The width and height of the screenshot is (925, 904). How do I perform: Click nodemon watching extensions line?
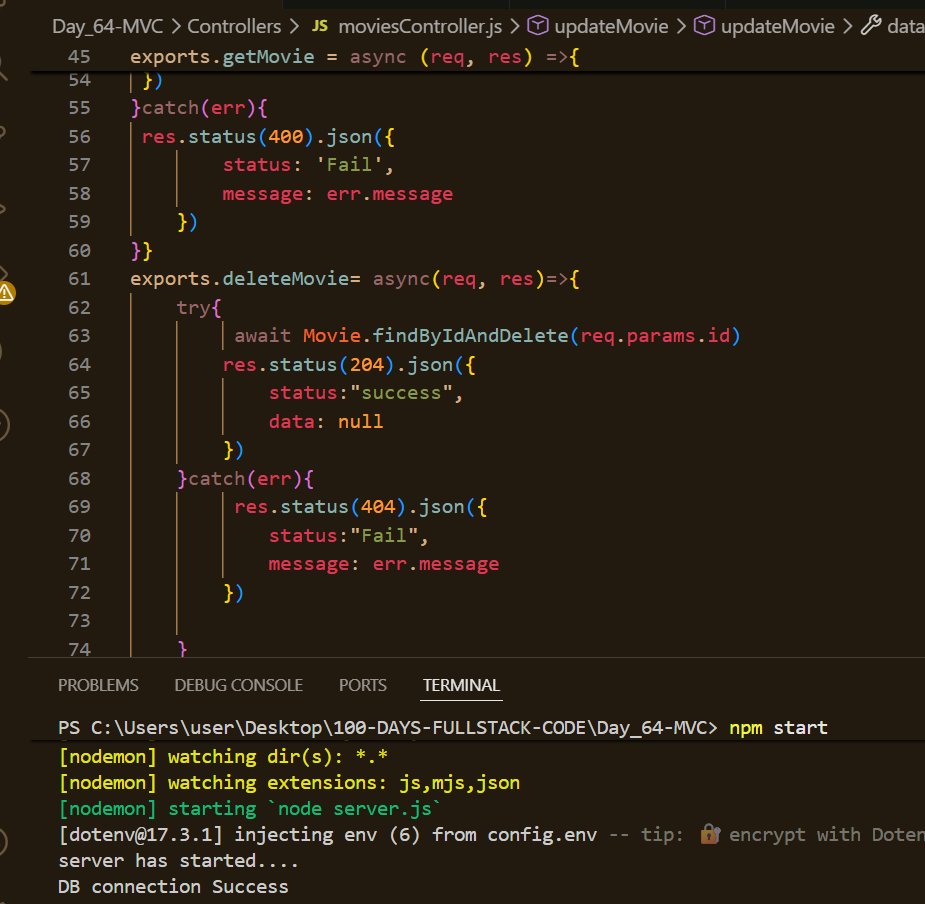(x=289, y=782)
